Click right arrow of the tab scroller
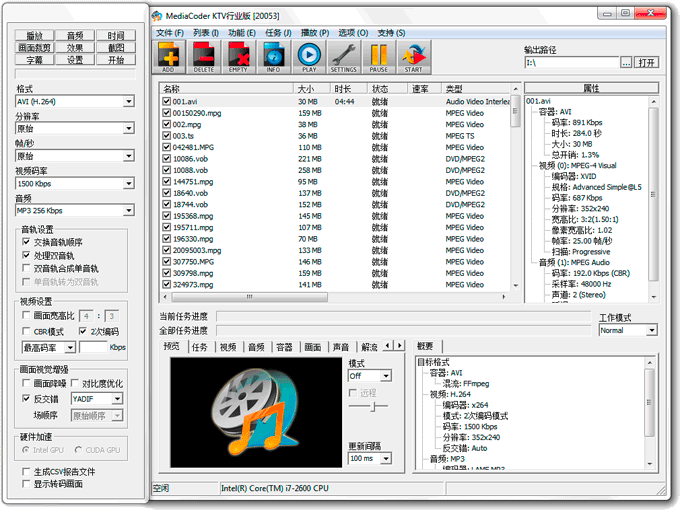680x510 pixels. coord(399,346)
